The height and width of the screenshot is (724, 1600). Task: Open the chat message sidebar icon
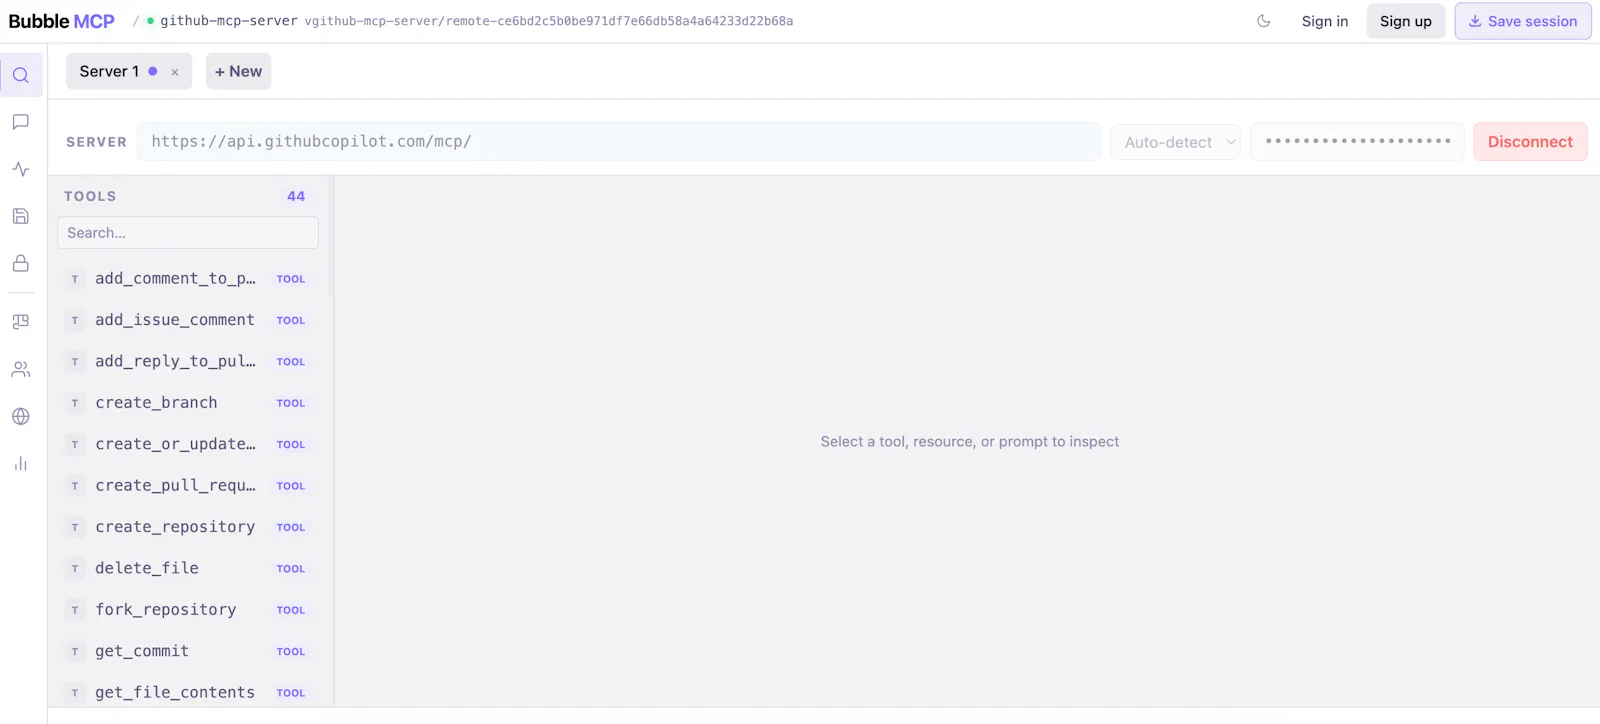click(21, 122)
